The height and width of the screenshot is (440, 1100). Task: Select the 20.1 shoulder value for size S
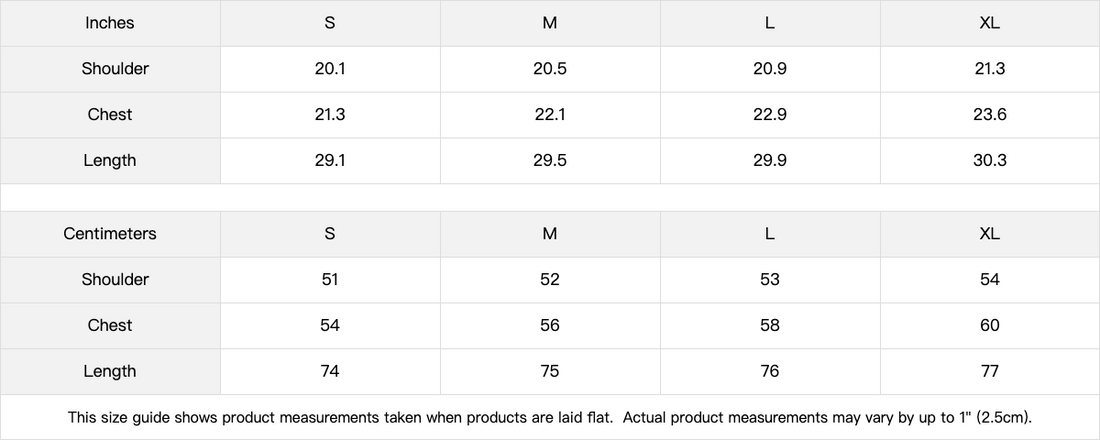point(330,69)
